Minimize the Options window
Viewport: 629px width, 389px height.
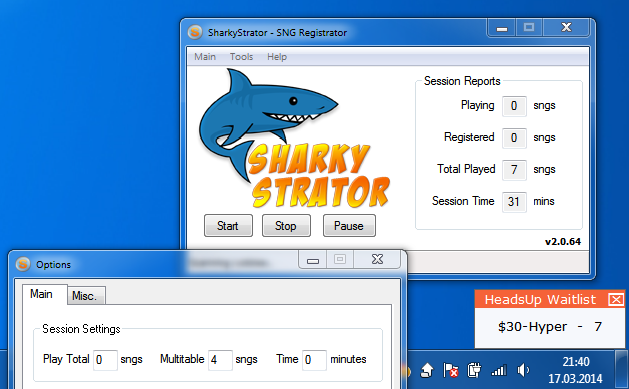tap(313, 260)
